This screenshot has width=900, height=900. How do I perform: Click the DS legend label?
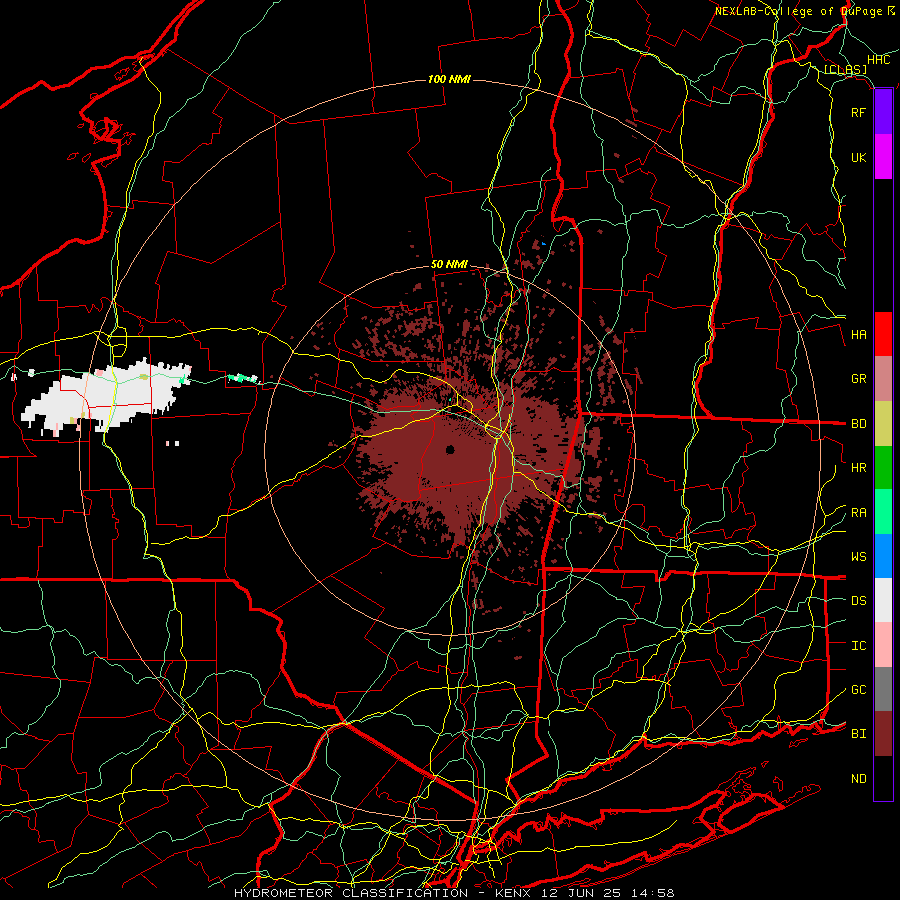(x=859, y=601)
